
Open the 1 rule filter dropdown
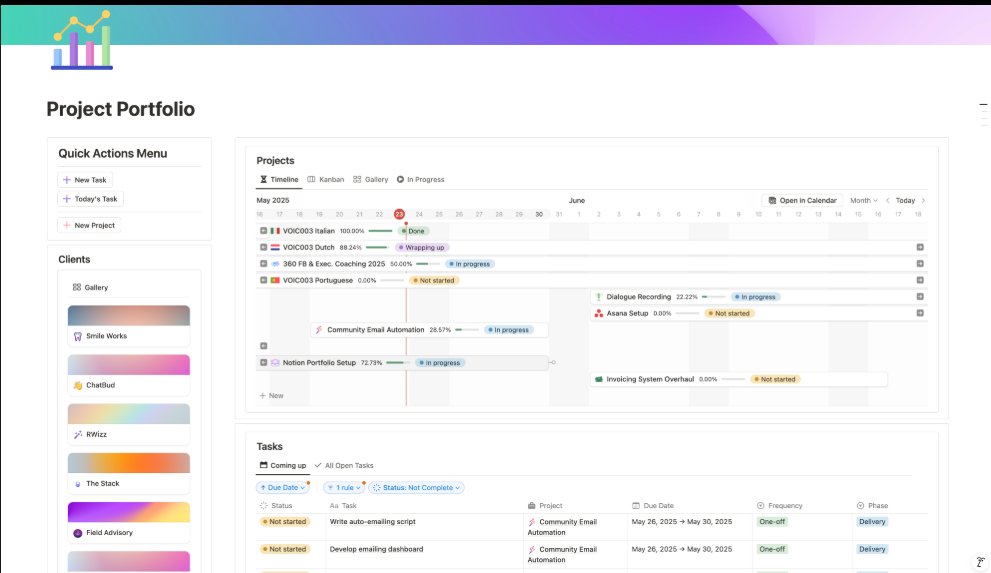click(344, 488)
